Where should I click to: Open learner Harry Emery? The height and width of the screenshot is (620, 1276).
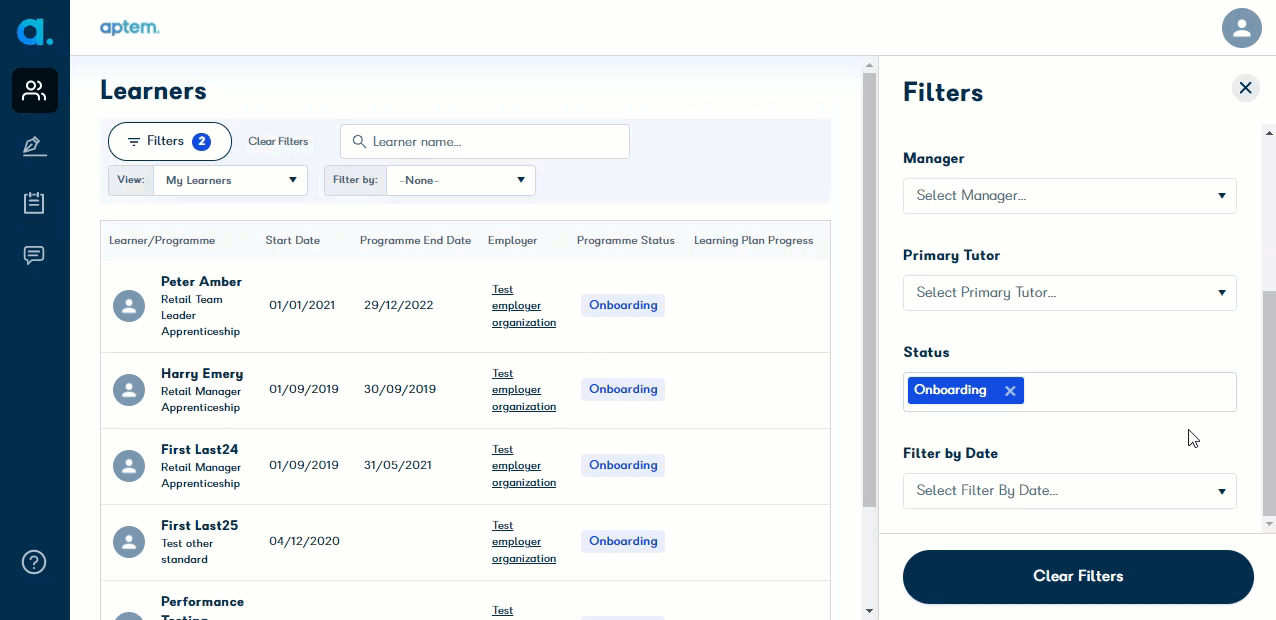pyautogui.click(x=202, y=374)
